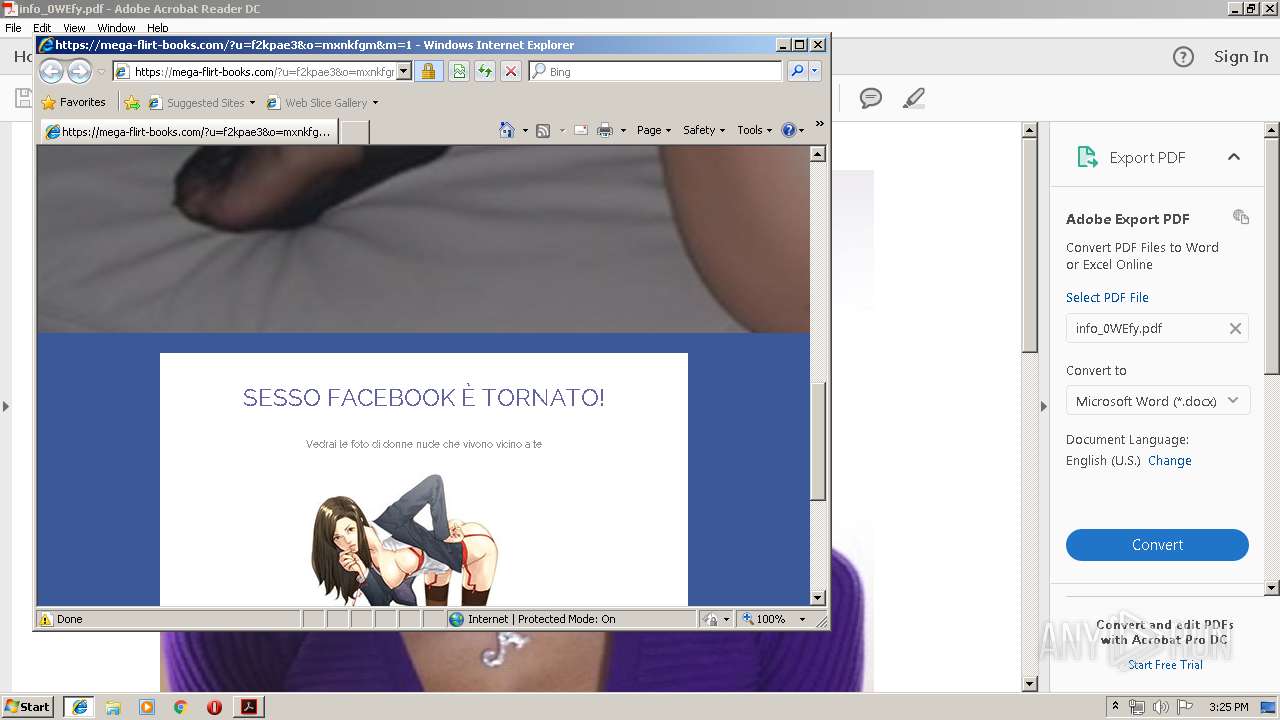
Task: Open the Acrobat Window menu
Action: pyautogui.click(x=116, y=28)
